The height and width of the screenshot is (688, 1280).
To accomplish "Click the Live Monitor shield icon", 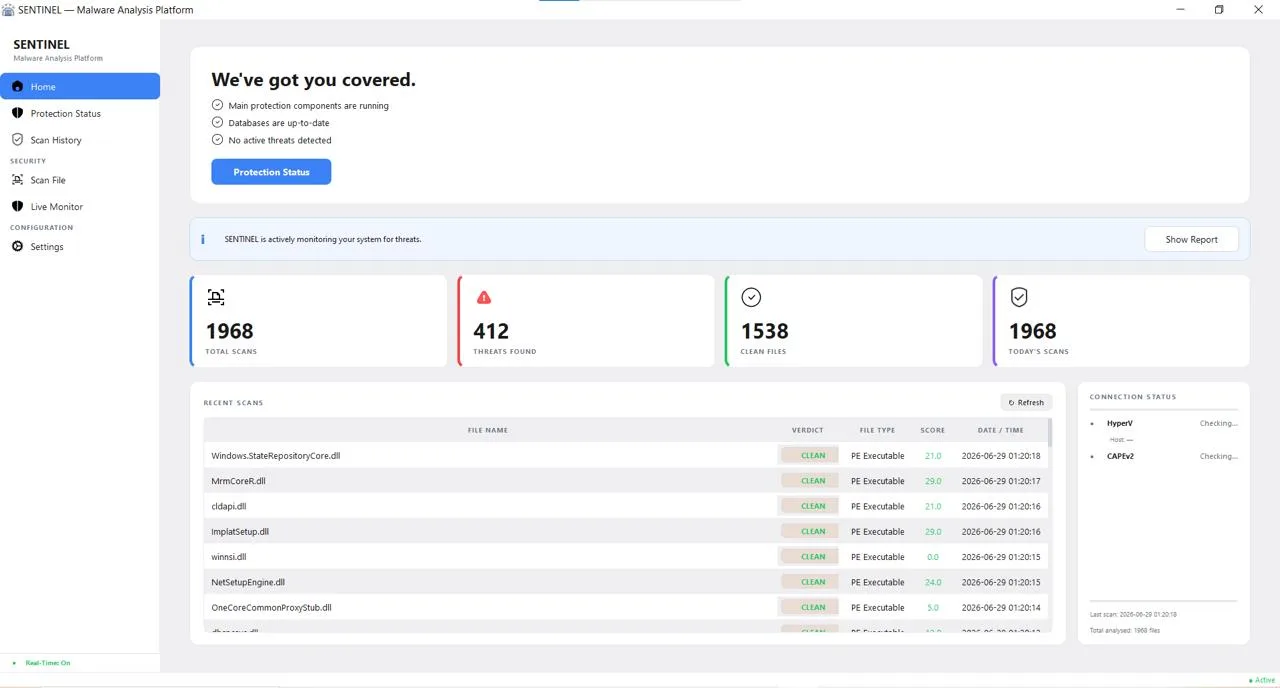I will tap(17, 206).
